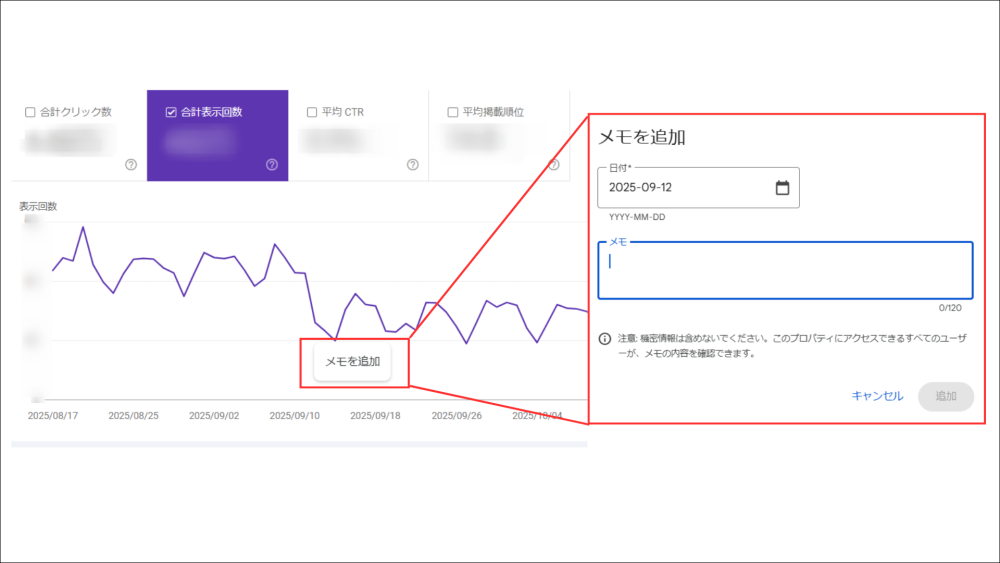Cancel the dialog with キャンセル
This screenshot has height=563, width=1000.
click(x=877, y=396)
